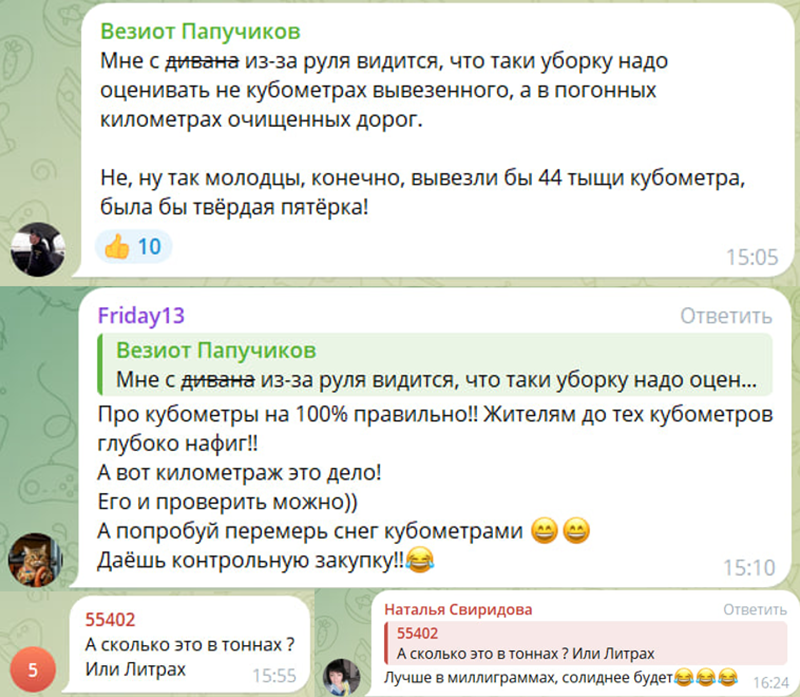Open Наталья Свиридова's avatar photo
This screenshot has width=800, height=697.
(342, 677)
